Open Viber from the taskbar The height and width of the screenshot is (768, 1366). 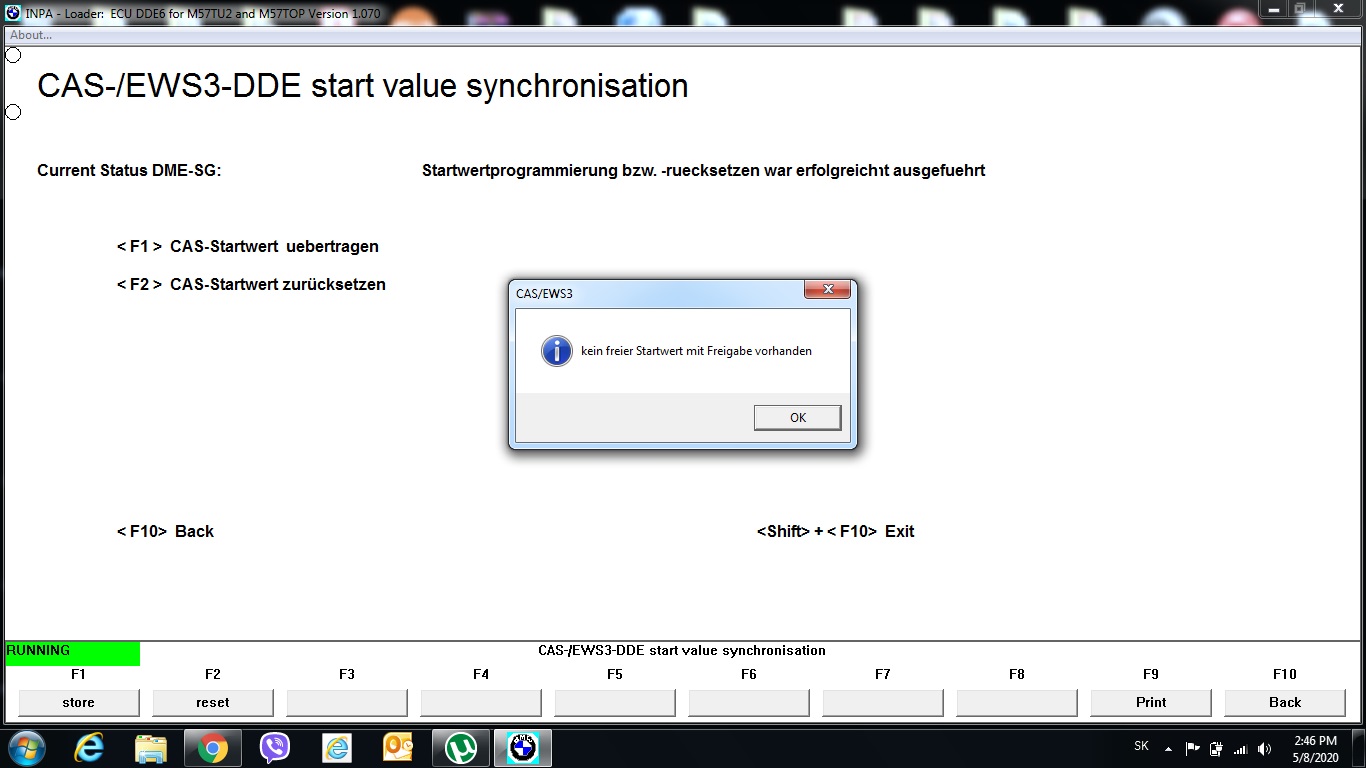(274, 748)
